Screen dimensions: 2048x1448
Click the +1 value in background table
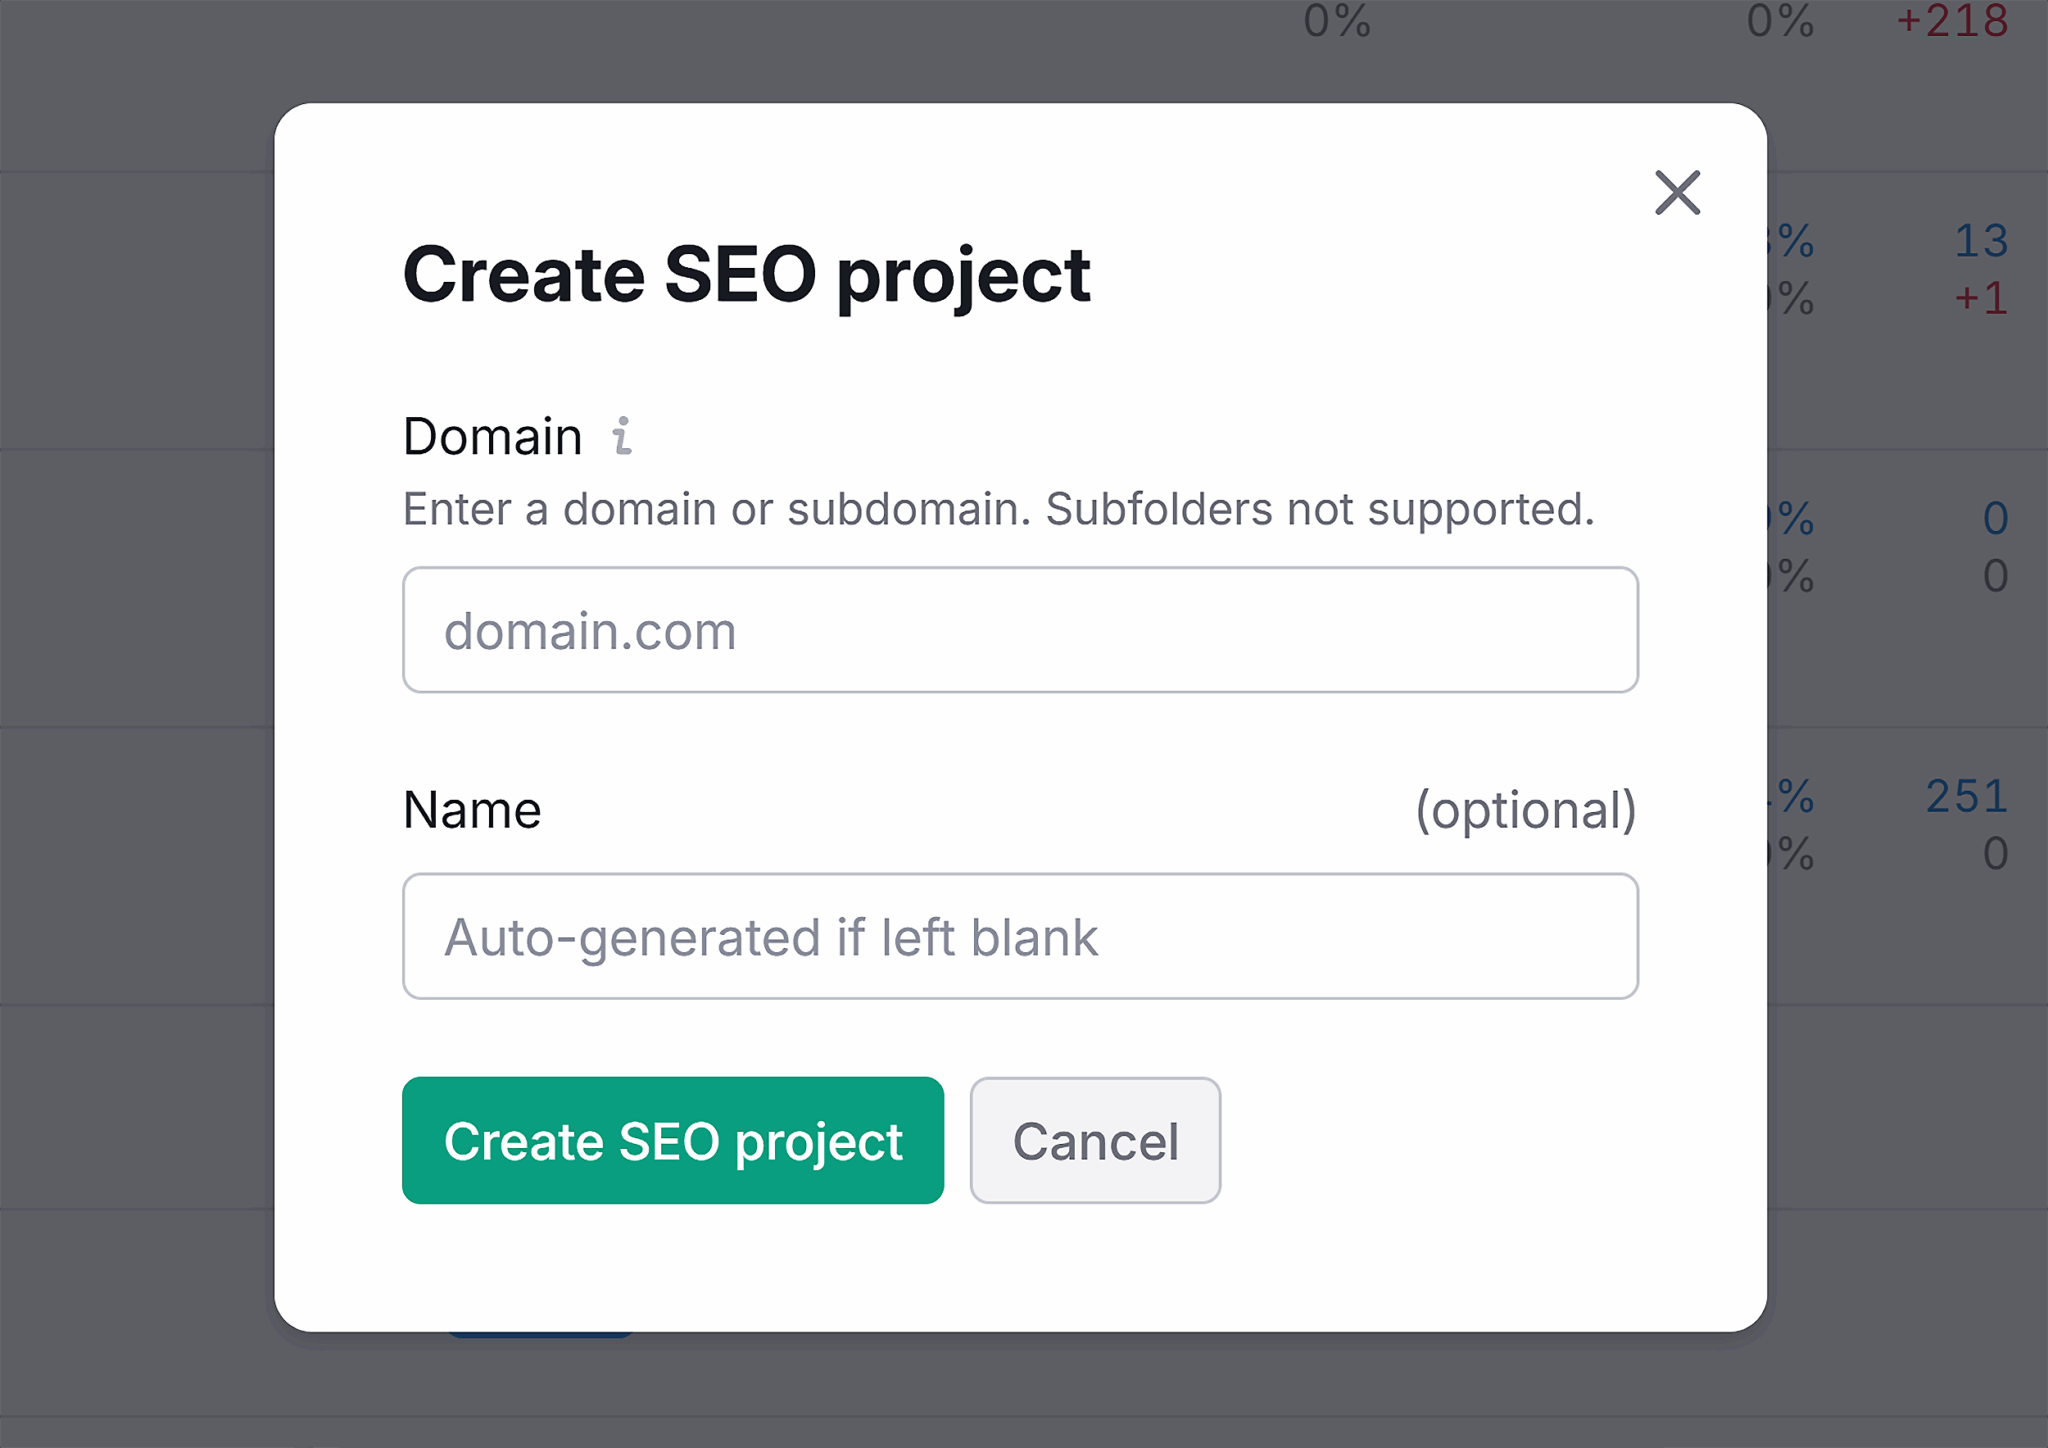pyautogui.click(x=1981, y=298)
